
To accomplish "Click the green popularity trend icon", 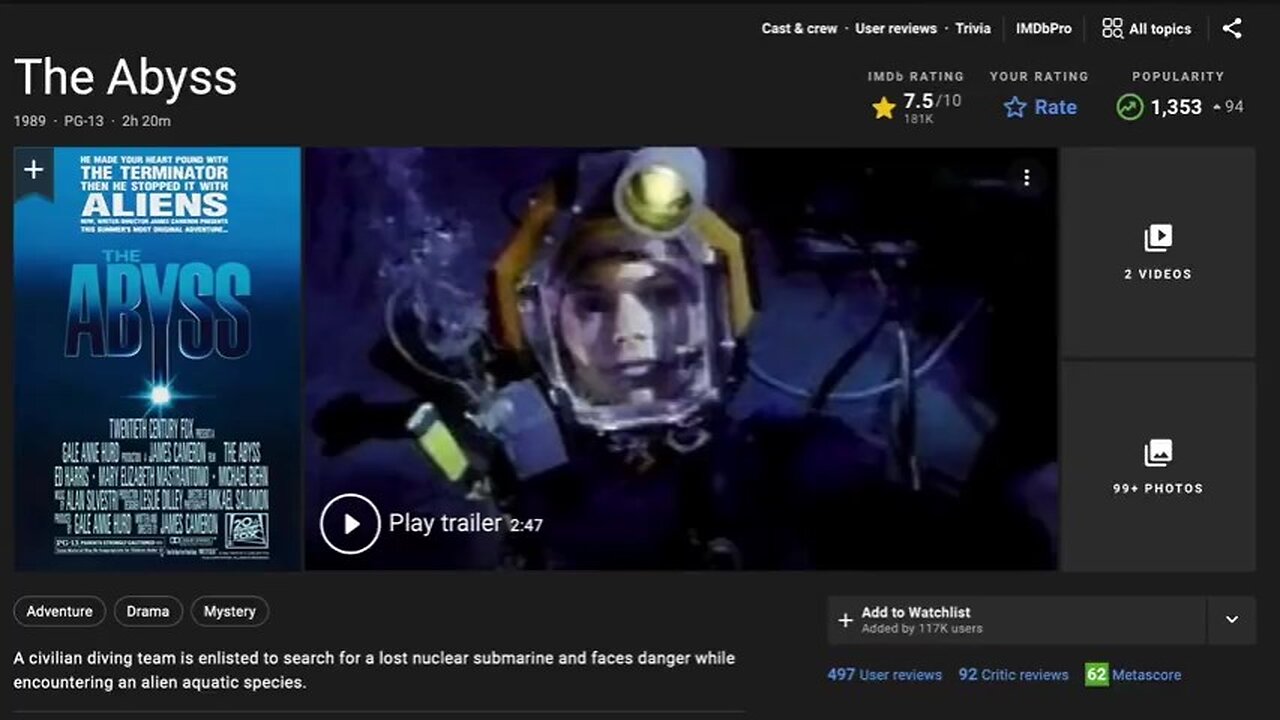I will [1130, 107].
